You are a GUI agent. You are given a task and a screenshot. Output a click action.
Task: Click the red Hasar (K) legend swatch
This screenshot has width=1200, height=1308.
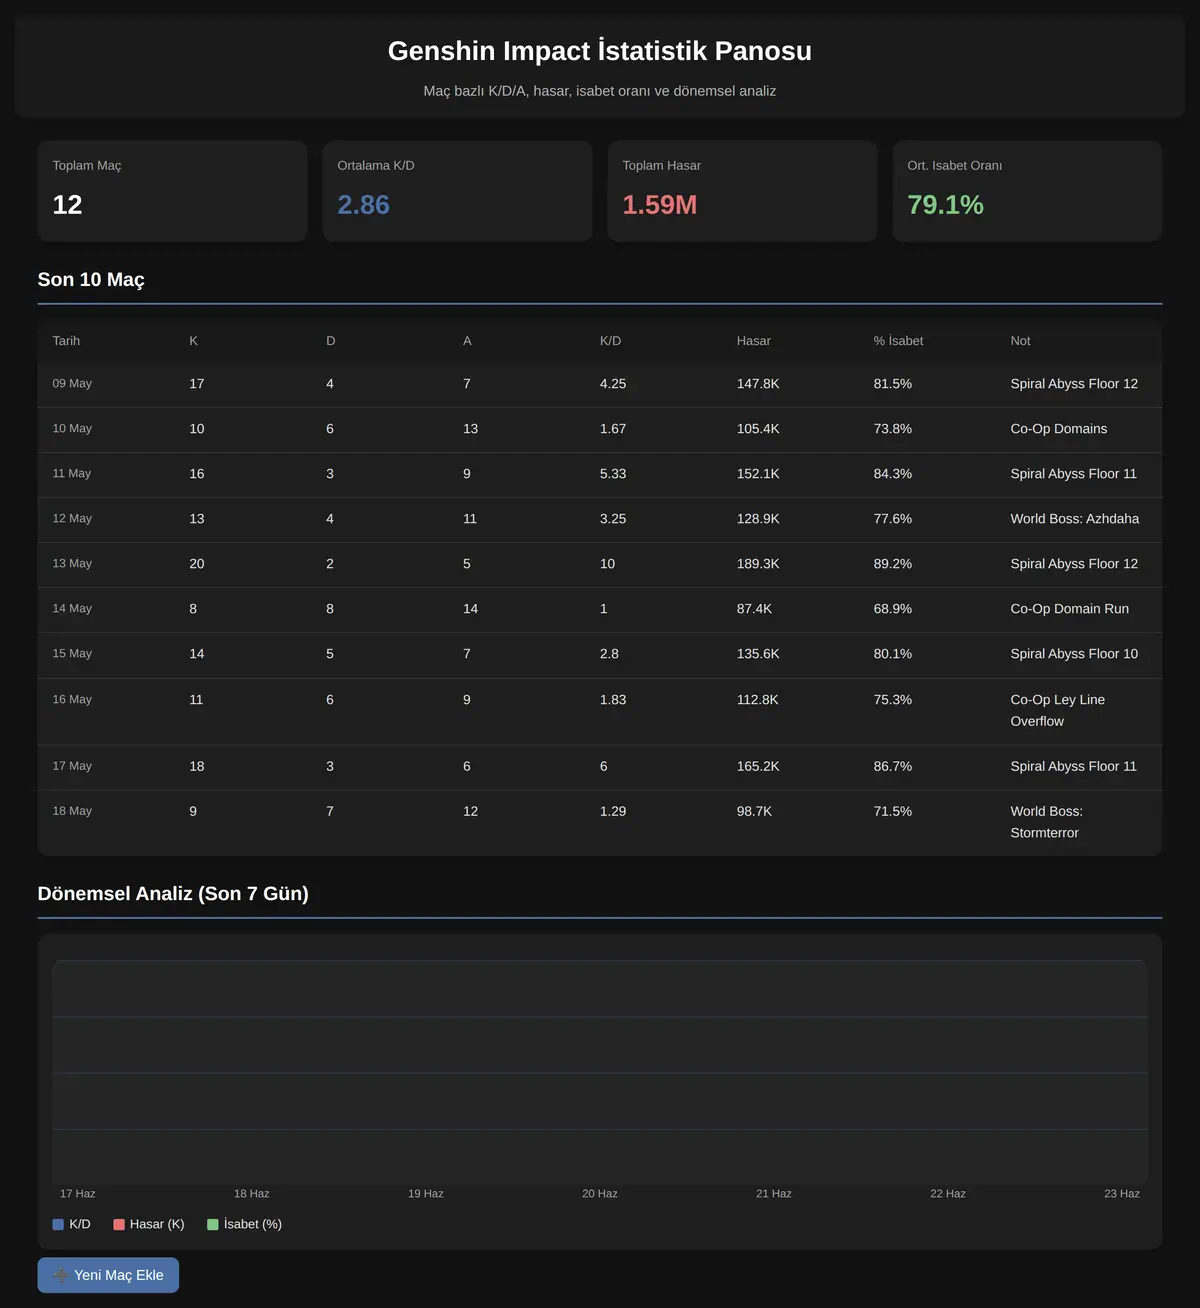119,1224
